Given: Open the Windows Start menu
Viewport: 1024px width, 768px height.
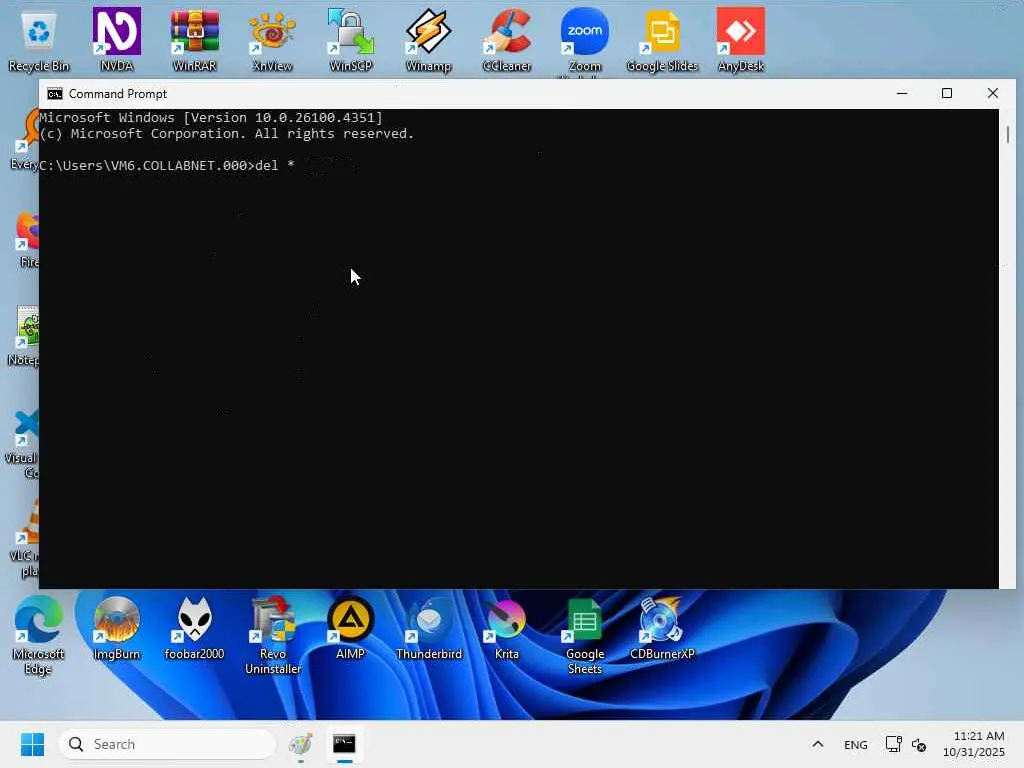Looking at the screenshot, I should [32, 744].
